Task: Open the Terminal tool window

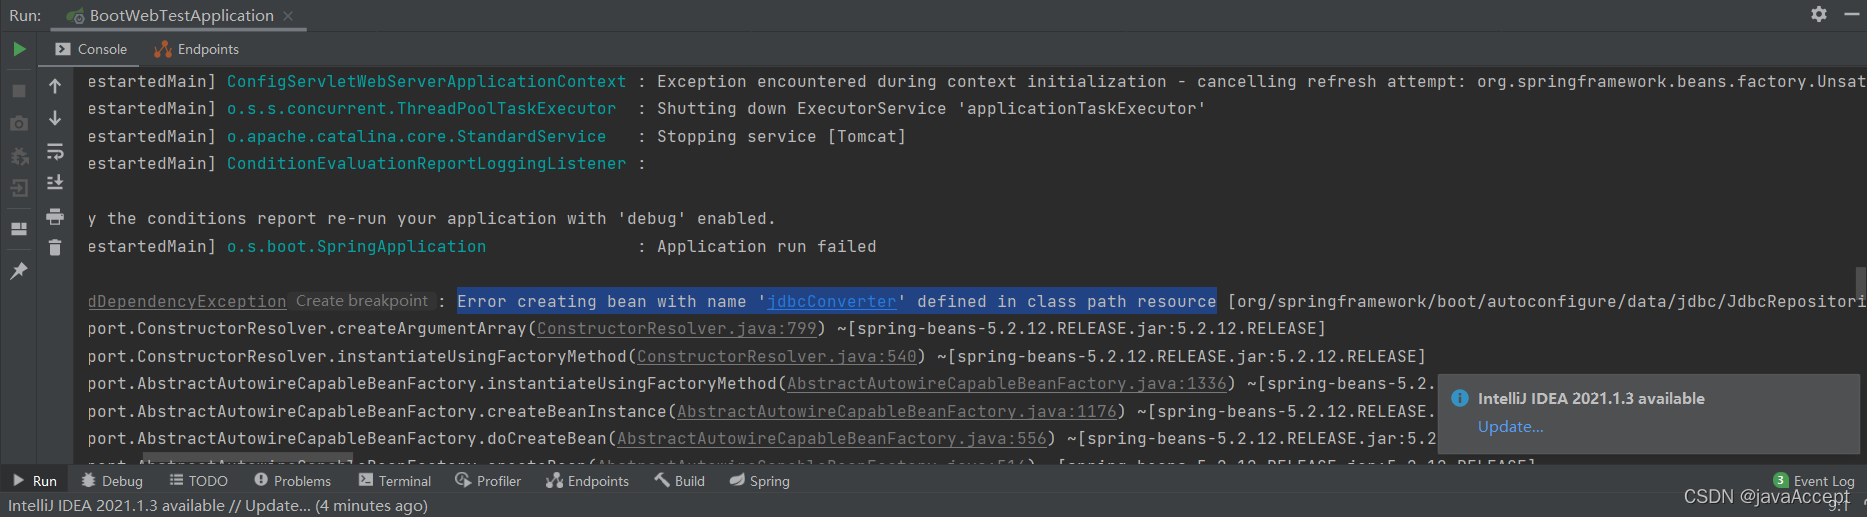Action: 395,481
